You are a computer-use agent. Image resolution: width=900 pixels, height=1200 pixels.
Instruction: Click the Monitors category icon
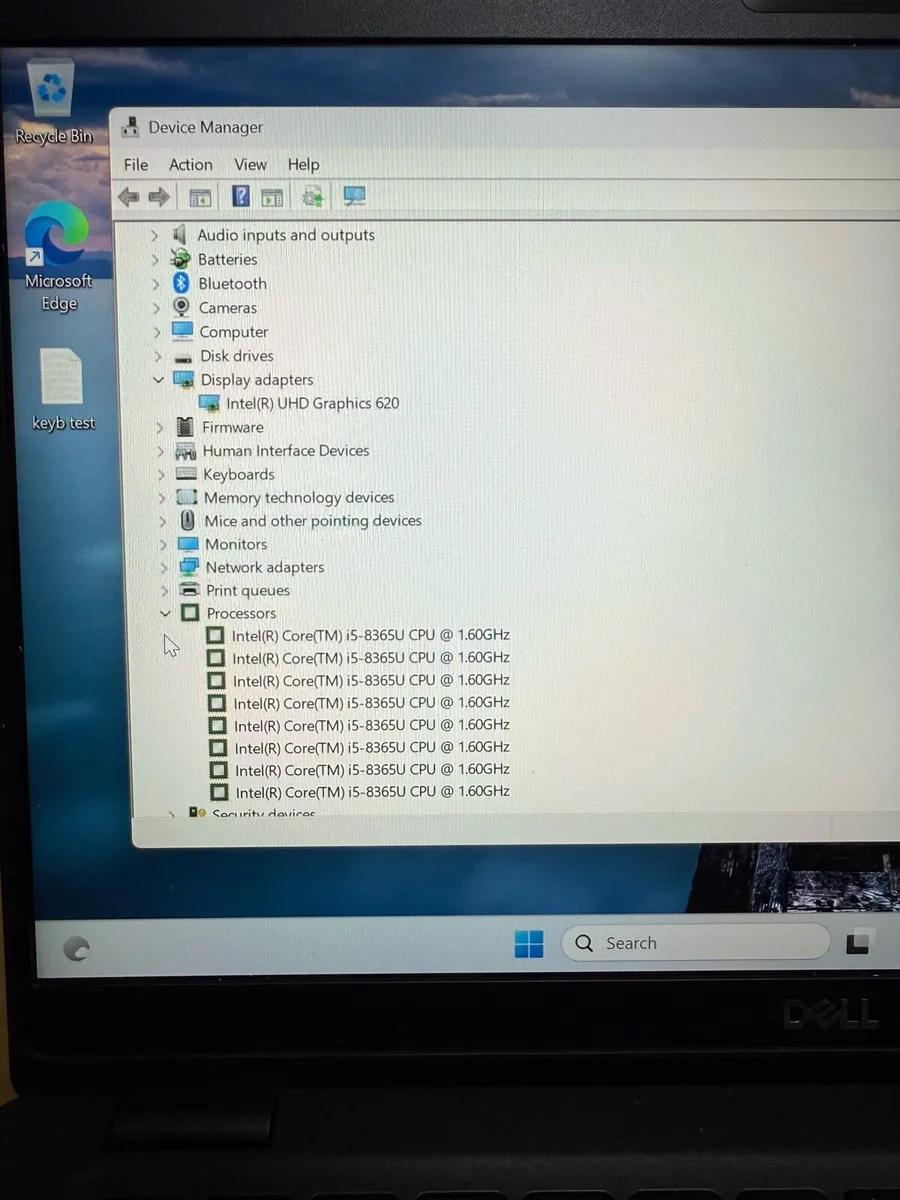[x=188, y=544]
